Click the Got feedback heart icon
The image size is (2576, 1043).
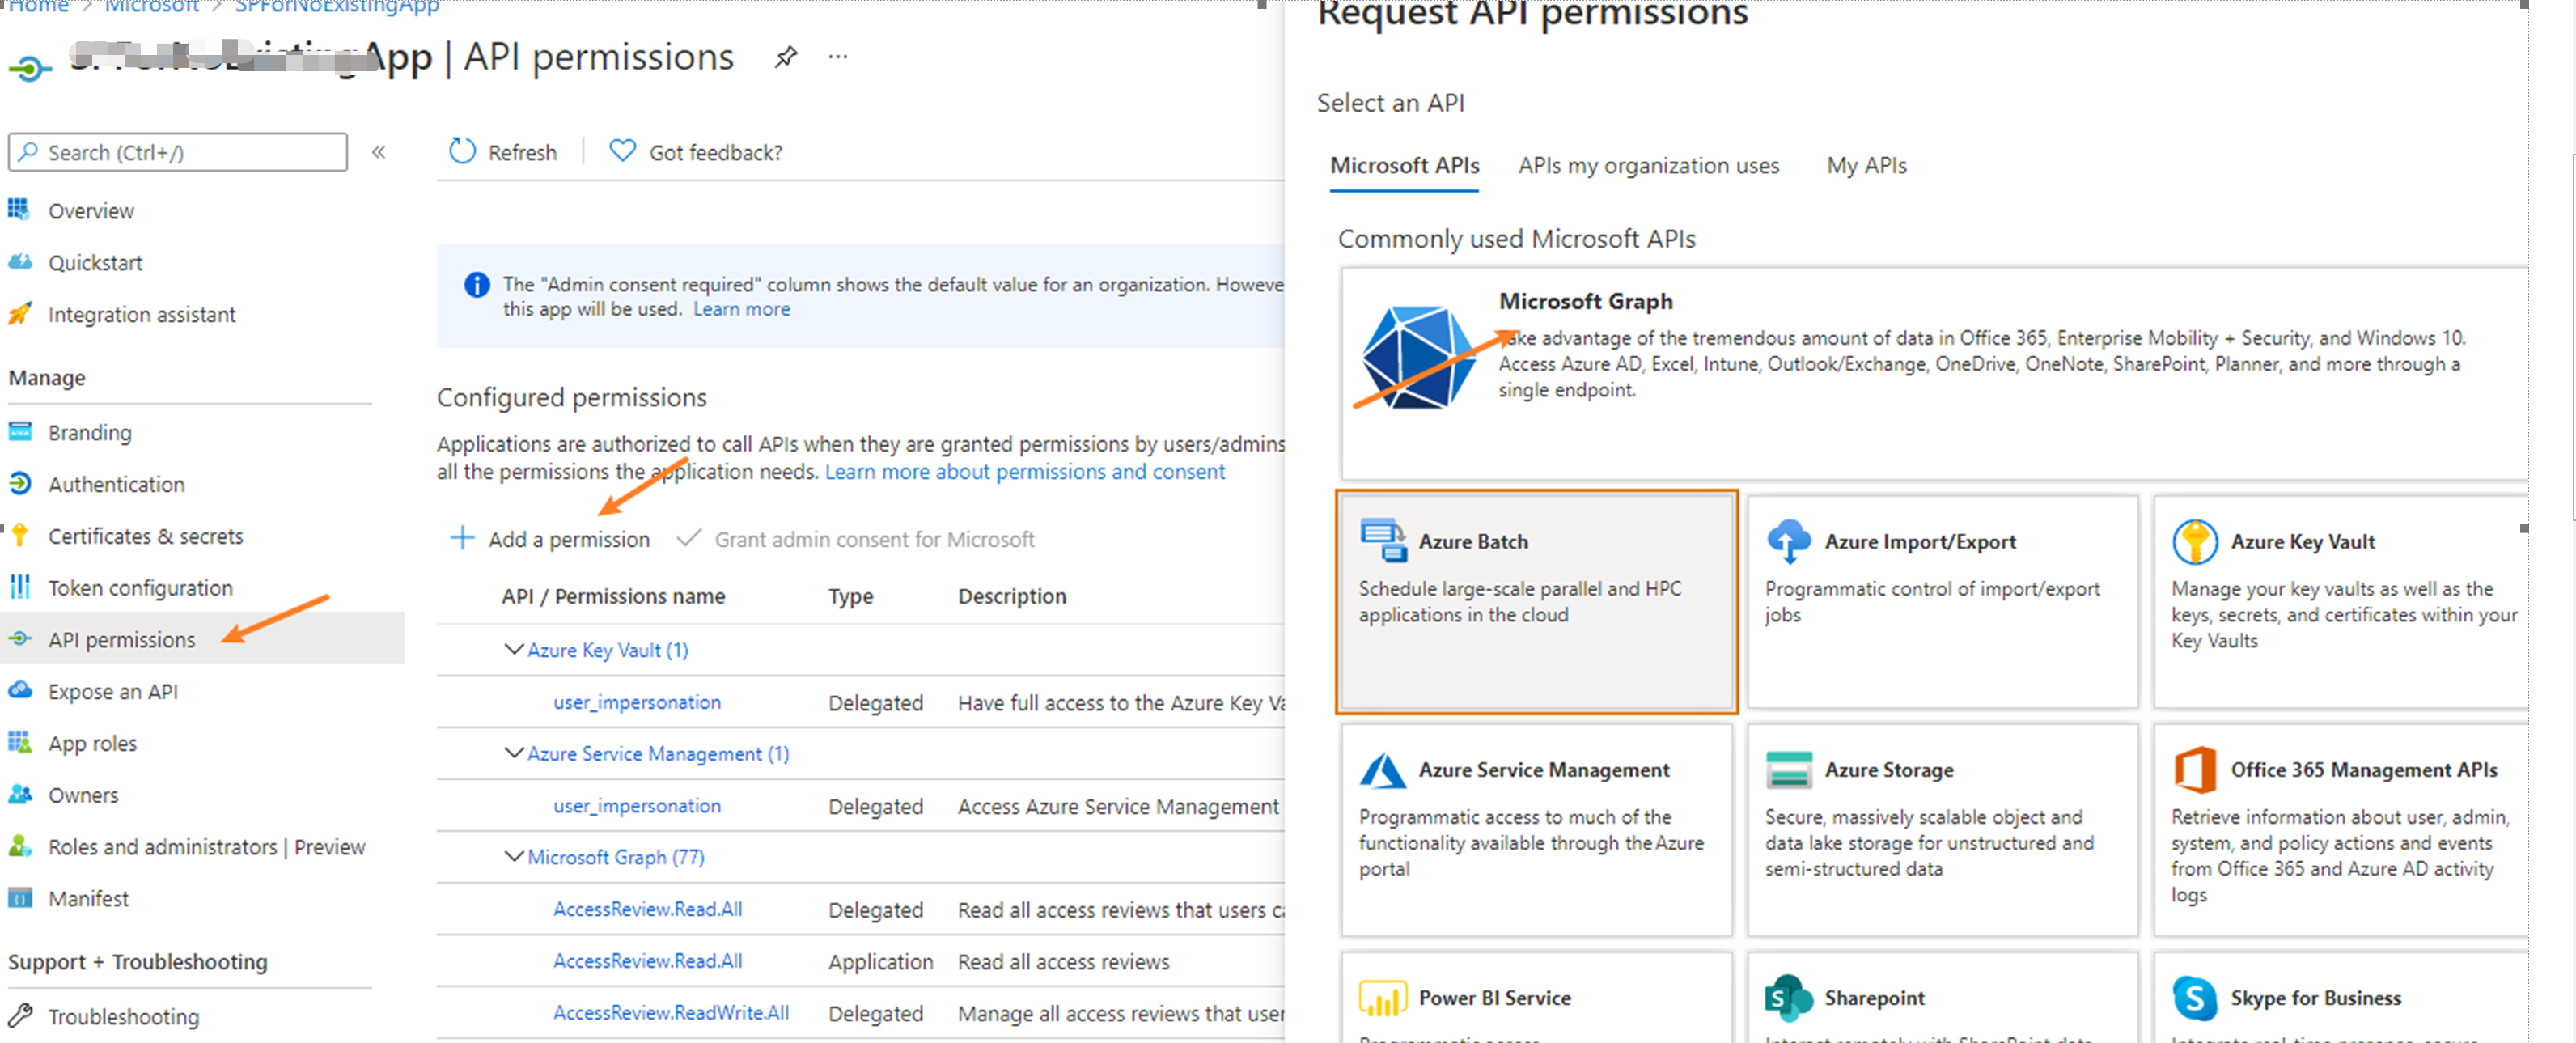(x=622, y=151)
